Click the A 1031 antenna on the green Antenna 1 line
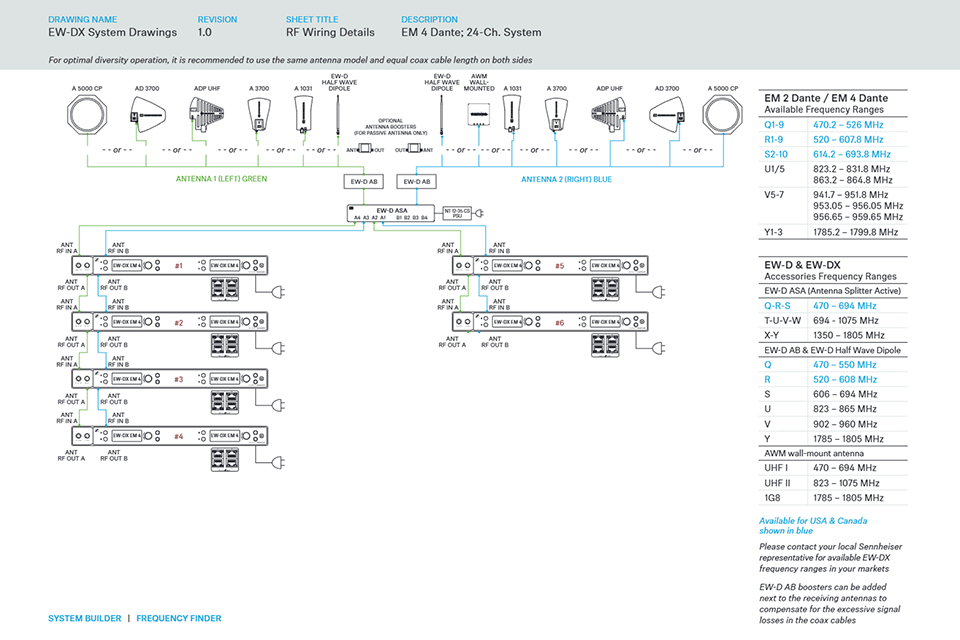The image size is (960, 640). [x=304, y=115]
